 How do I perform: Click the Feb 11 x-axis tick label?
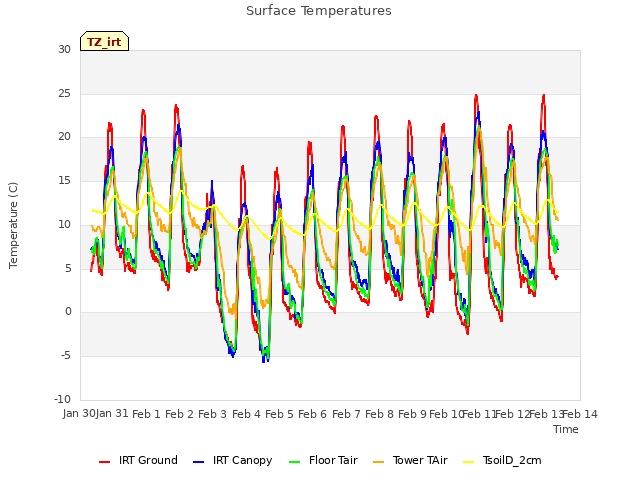tap(479, 414)
